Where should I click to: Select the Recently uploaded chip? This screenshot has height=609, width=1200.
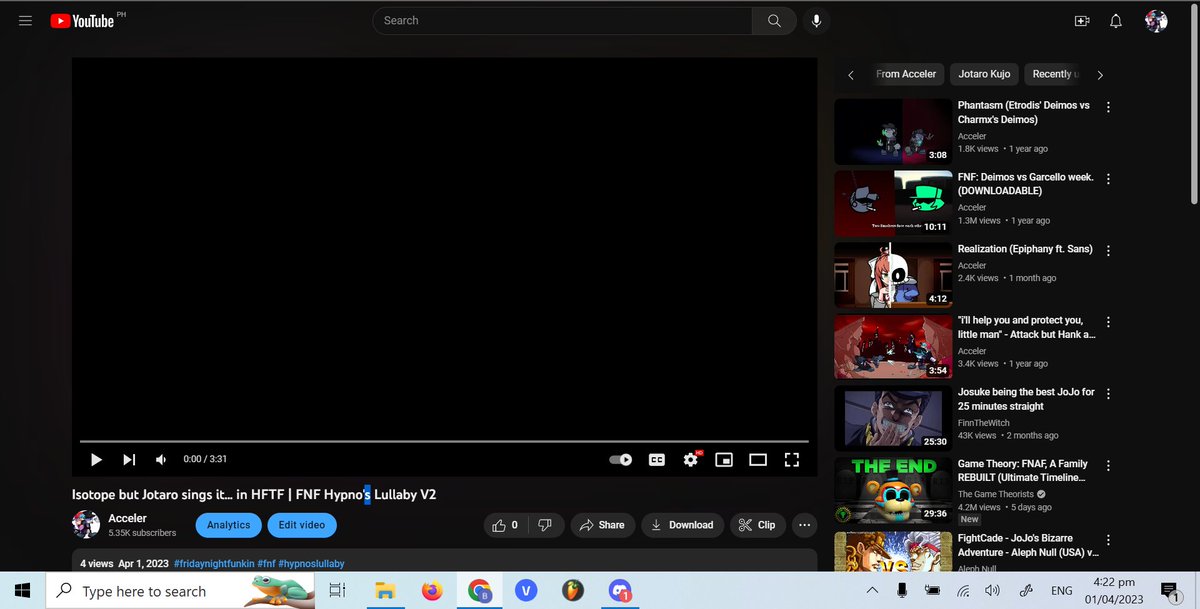pyautogui.click(x=1054, y=74)
